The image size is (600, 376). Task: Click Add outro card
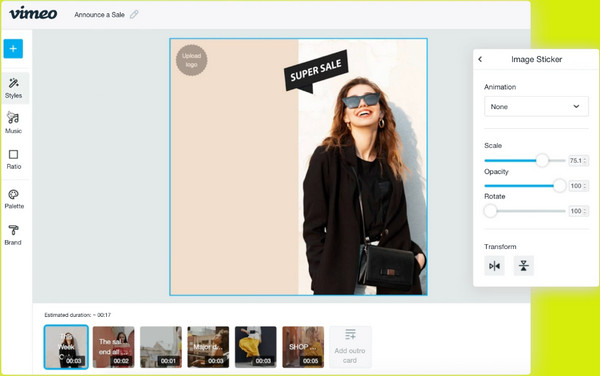click(350, 347)
